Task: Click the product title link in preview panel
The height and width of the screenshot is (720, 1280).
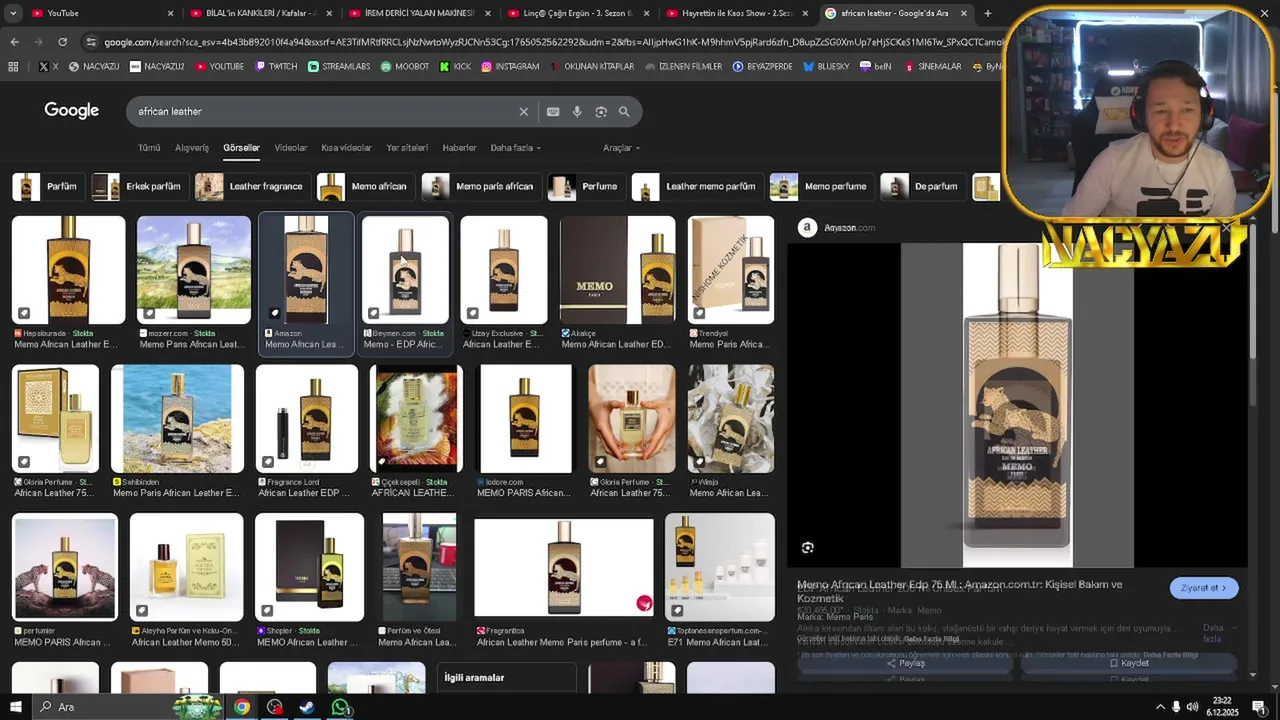Action: 960,591
